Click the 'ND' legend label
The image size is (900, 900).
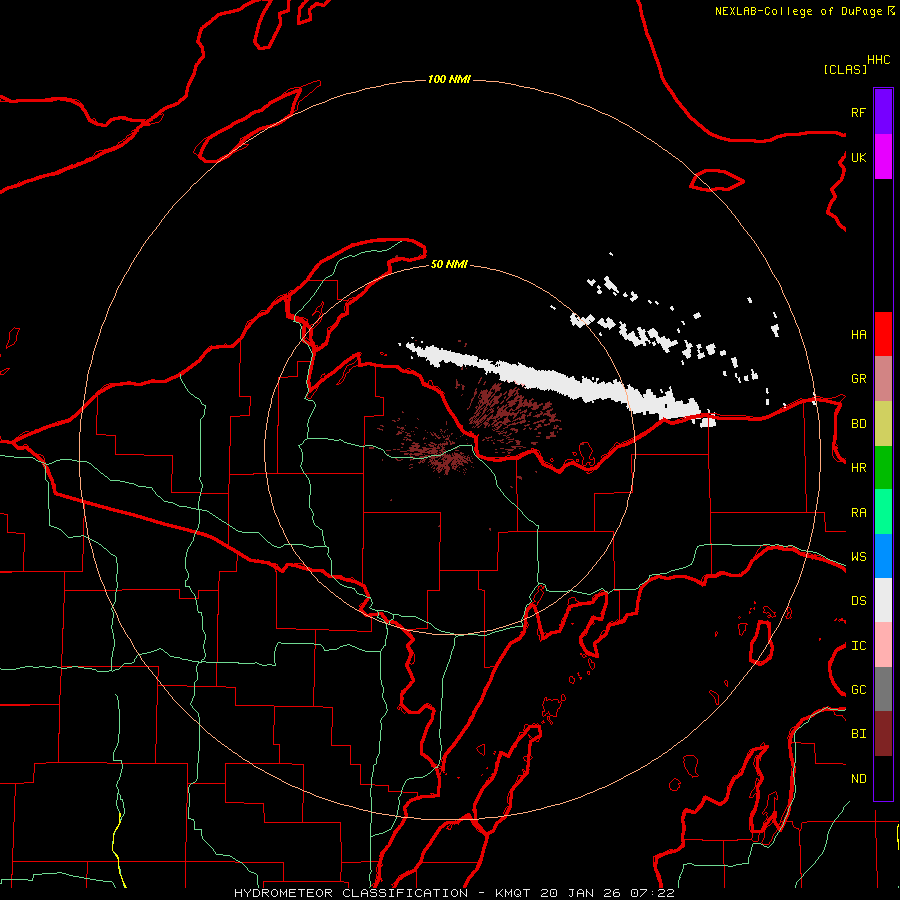point(858,779)
